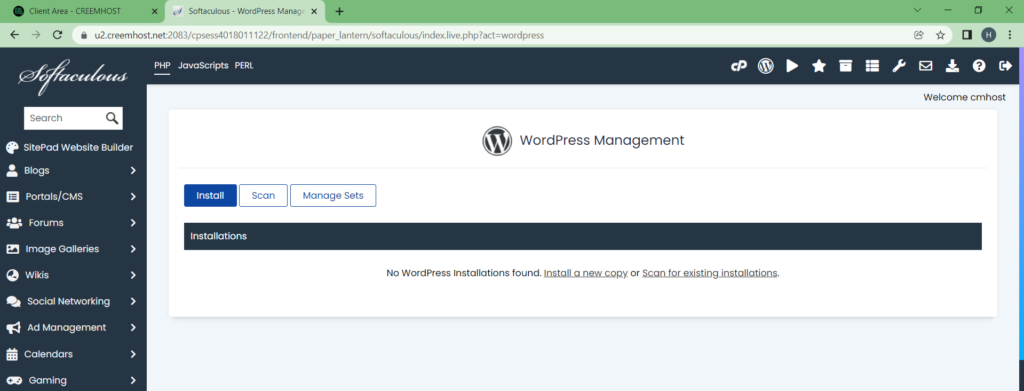Bookmark this page with the star
This screenshot has height=391, width=1024.
pyautogui.click(x=940, y=35)
